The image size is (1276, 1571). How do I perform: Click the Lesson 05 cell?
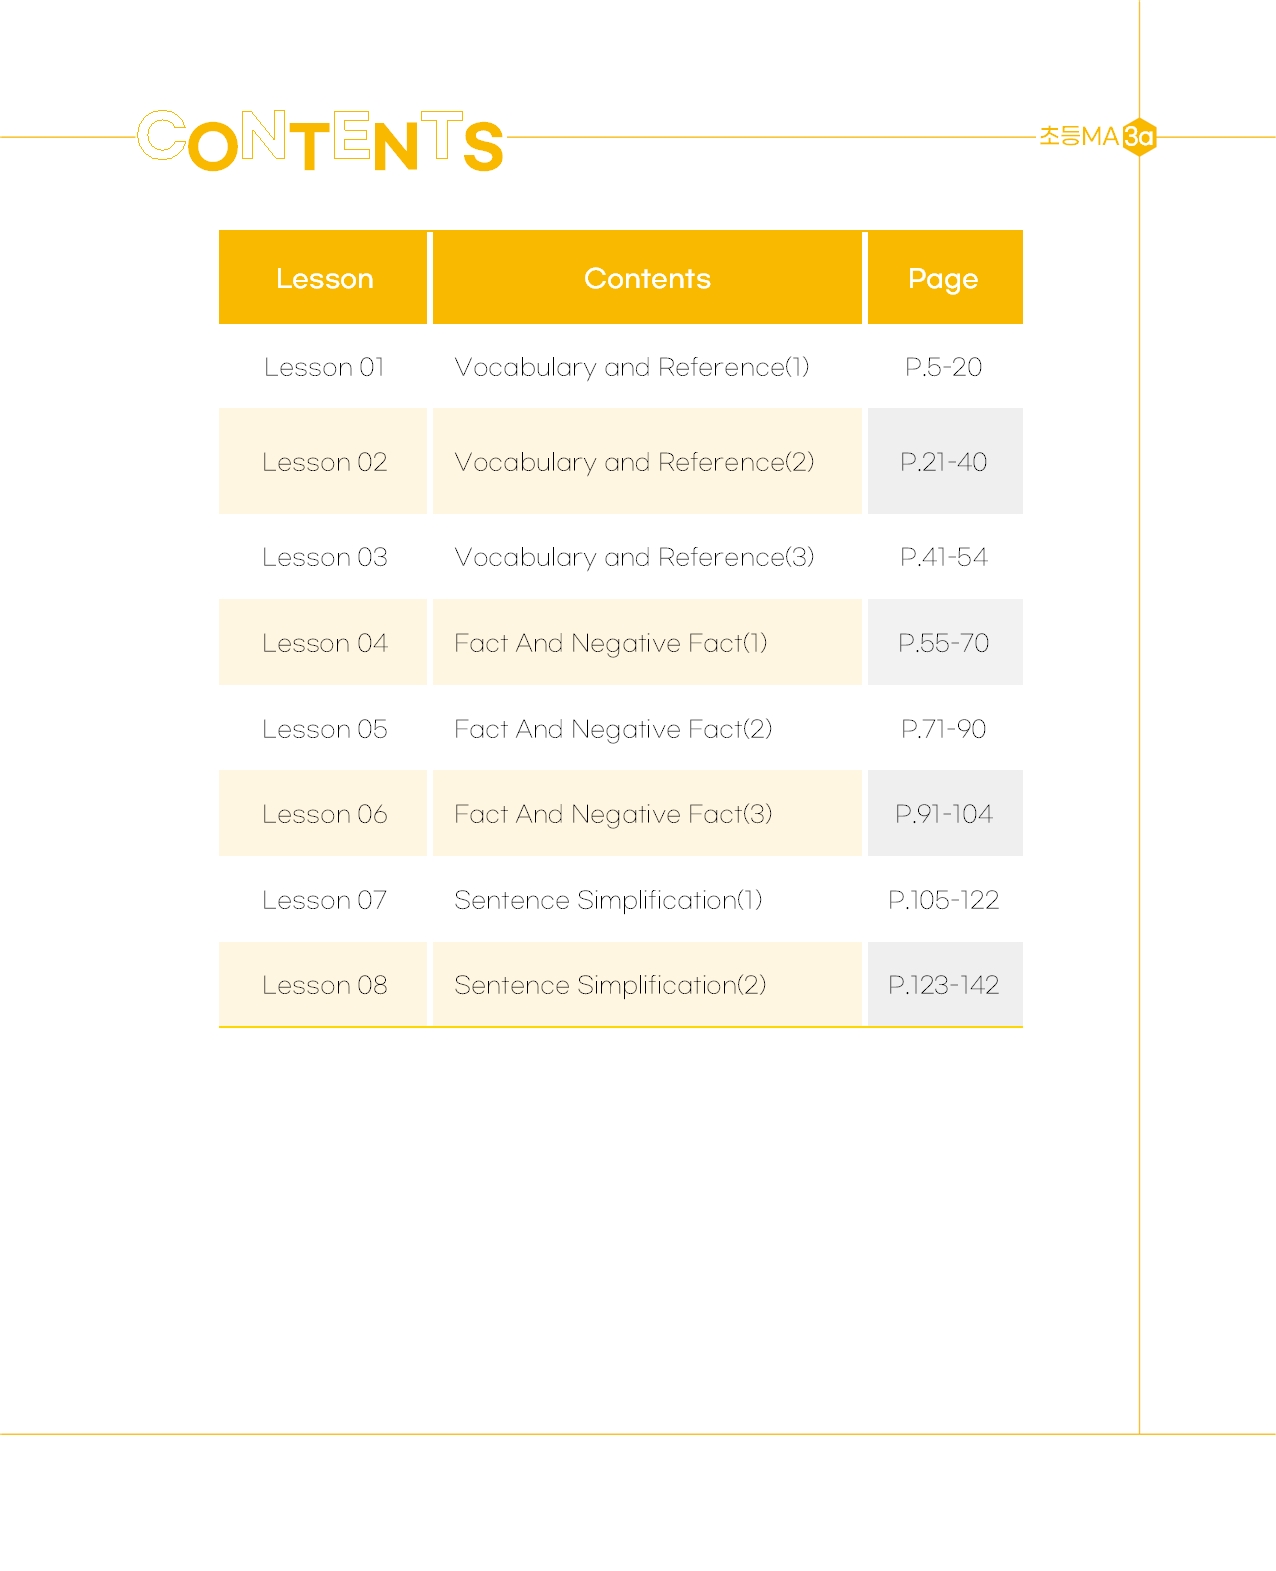[324, 729]
